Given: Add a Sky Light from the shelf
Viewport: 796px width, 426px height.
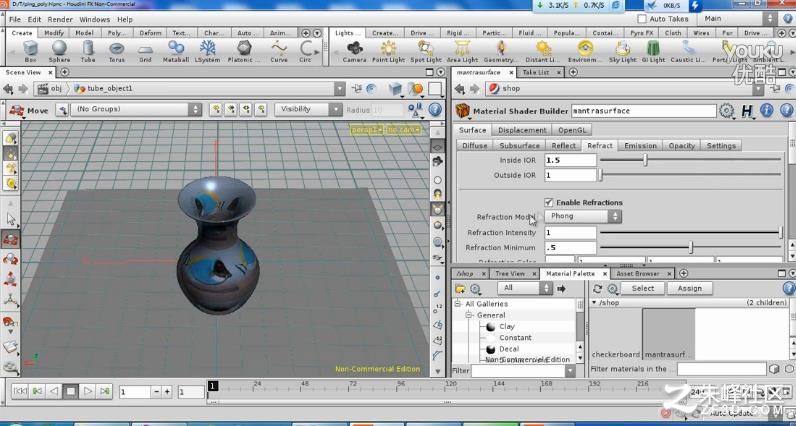Looking at the screenshot, I should 622,51.
